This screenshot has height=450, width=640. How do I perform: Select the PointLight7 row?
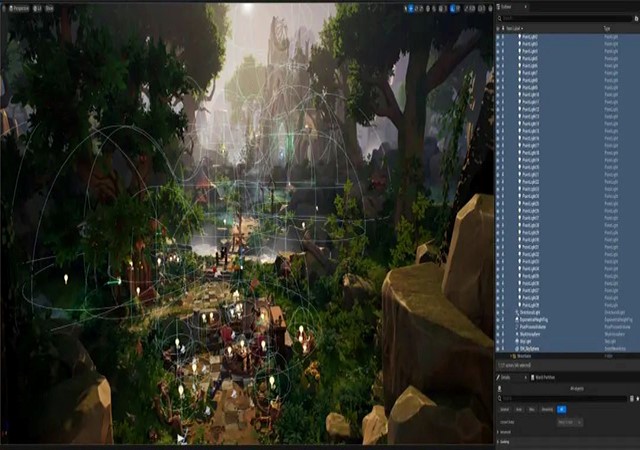pos(567,73)
